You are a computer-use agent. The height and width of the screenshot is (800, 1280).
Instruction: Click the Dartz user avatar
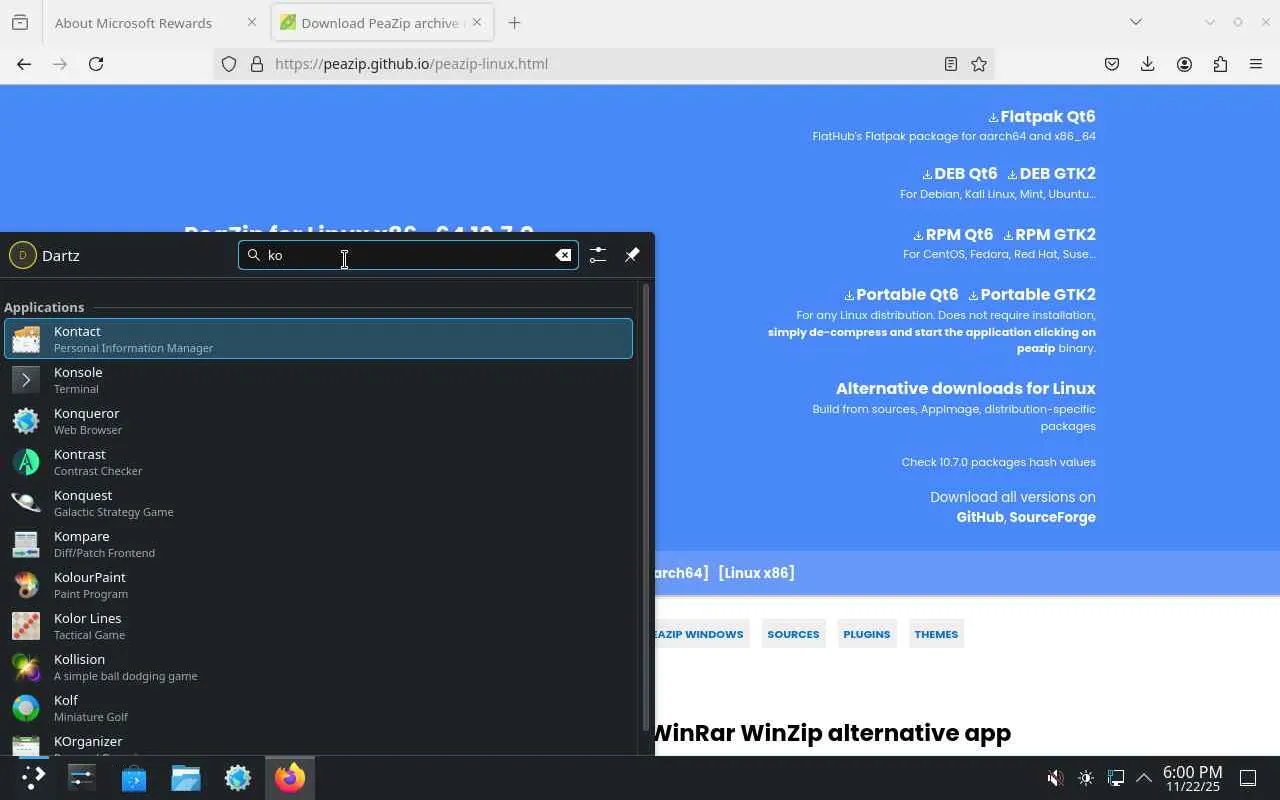pyautogui.click(x=22, y=255)
